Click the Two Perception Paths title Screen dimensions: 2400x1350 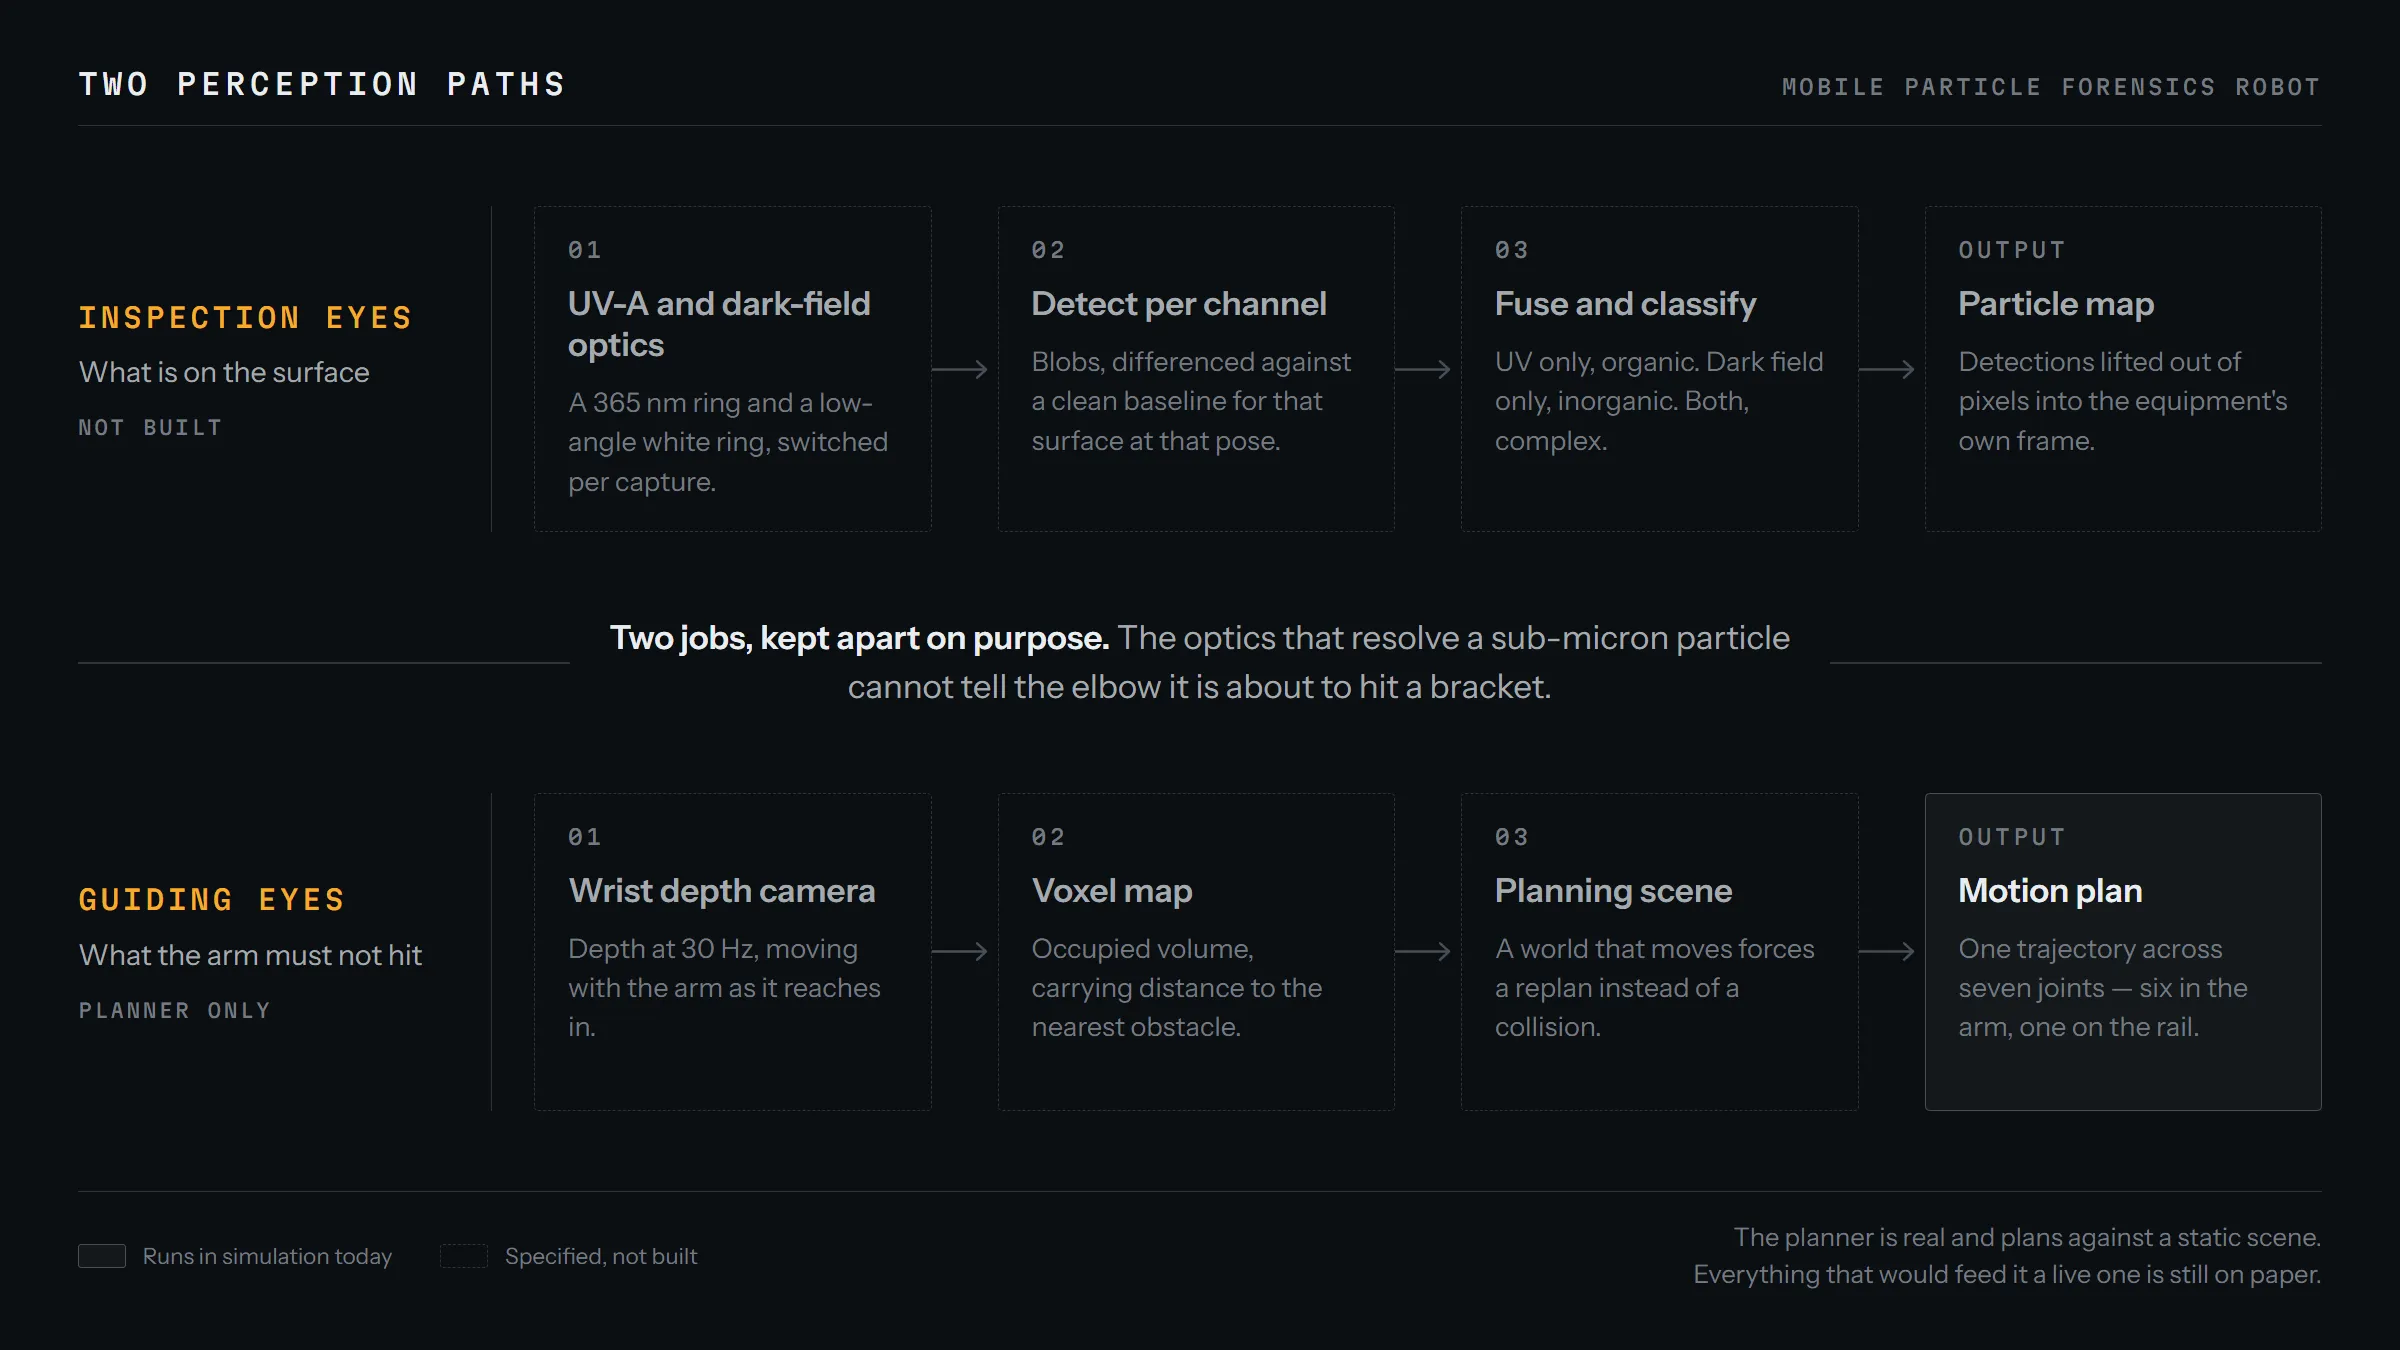(x=322, y=85)
